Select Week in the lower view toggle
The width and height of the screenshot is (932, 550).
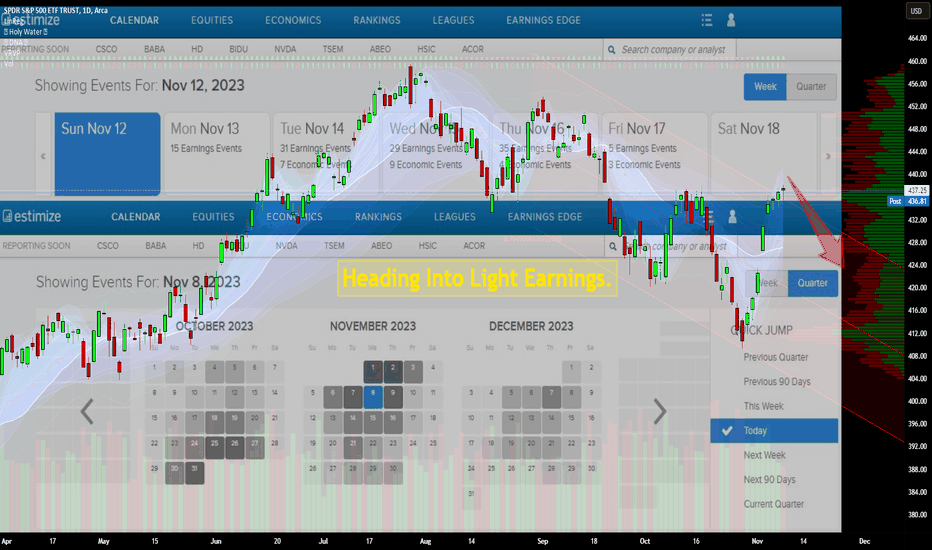(x=767, y=283)
